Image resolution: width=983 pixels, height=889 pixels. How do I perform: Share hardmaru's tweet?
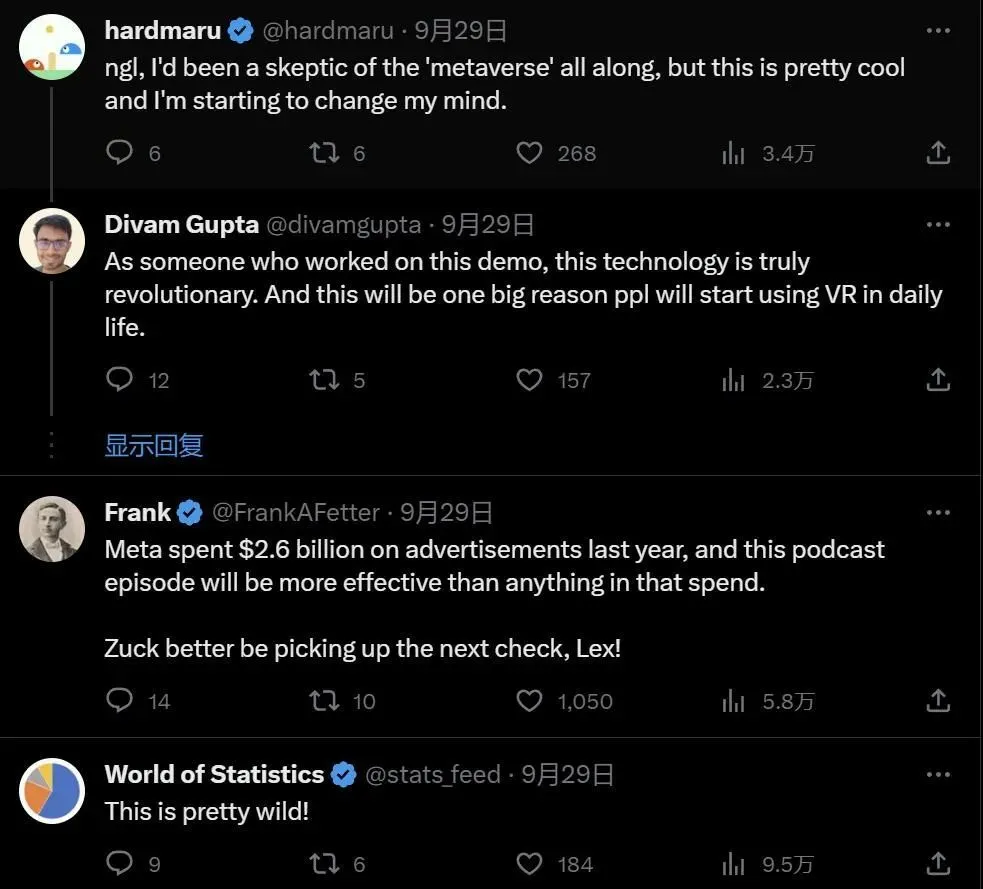click(x=937, y=153)
